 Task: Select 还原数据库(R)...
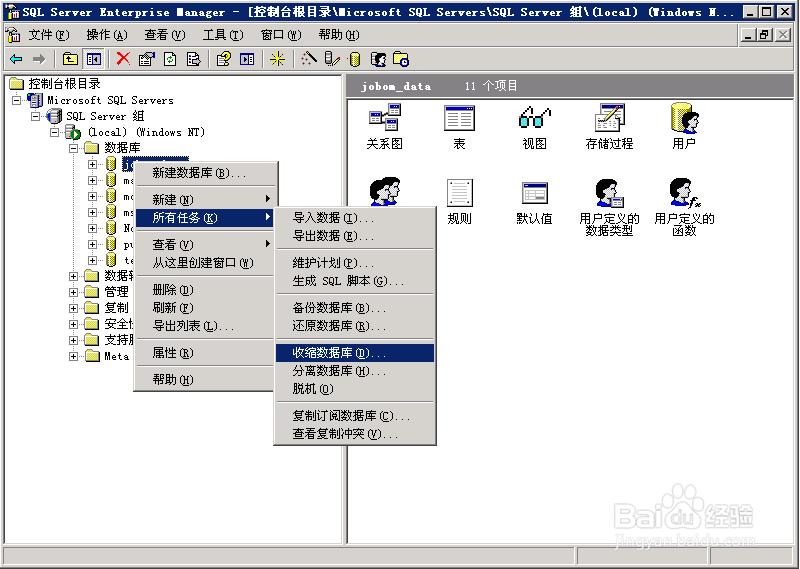(x=355, y=326)
